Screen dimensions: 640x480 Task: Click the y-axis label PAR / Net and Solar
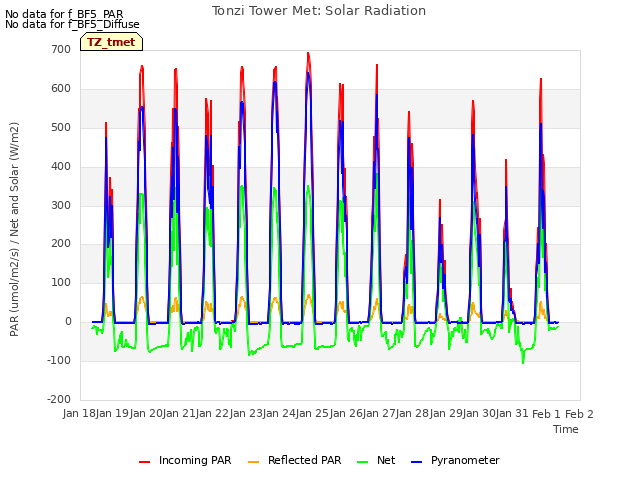pyautogui.click(x=14, y=229)
